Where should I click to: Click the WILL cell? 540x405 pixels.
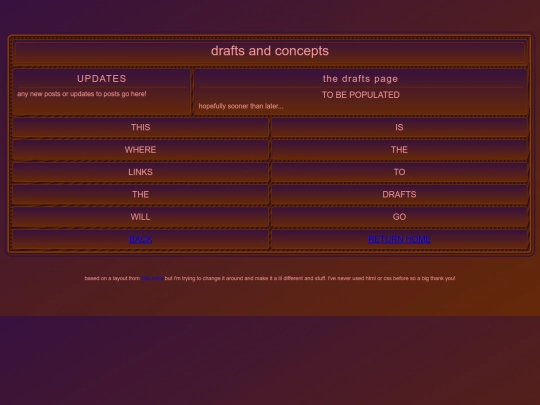(x=141, y=217)
